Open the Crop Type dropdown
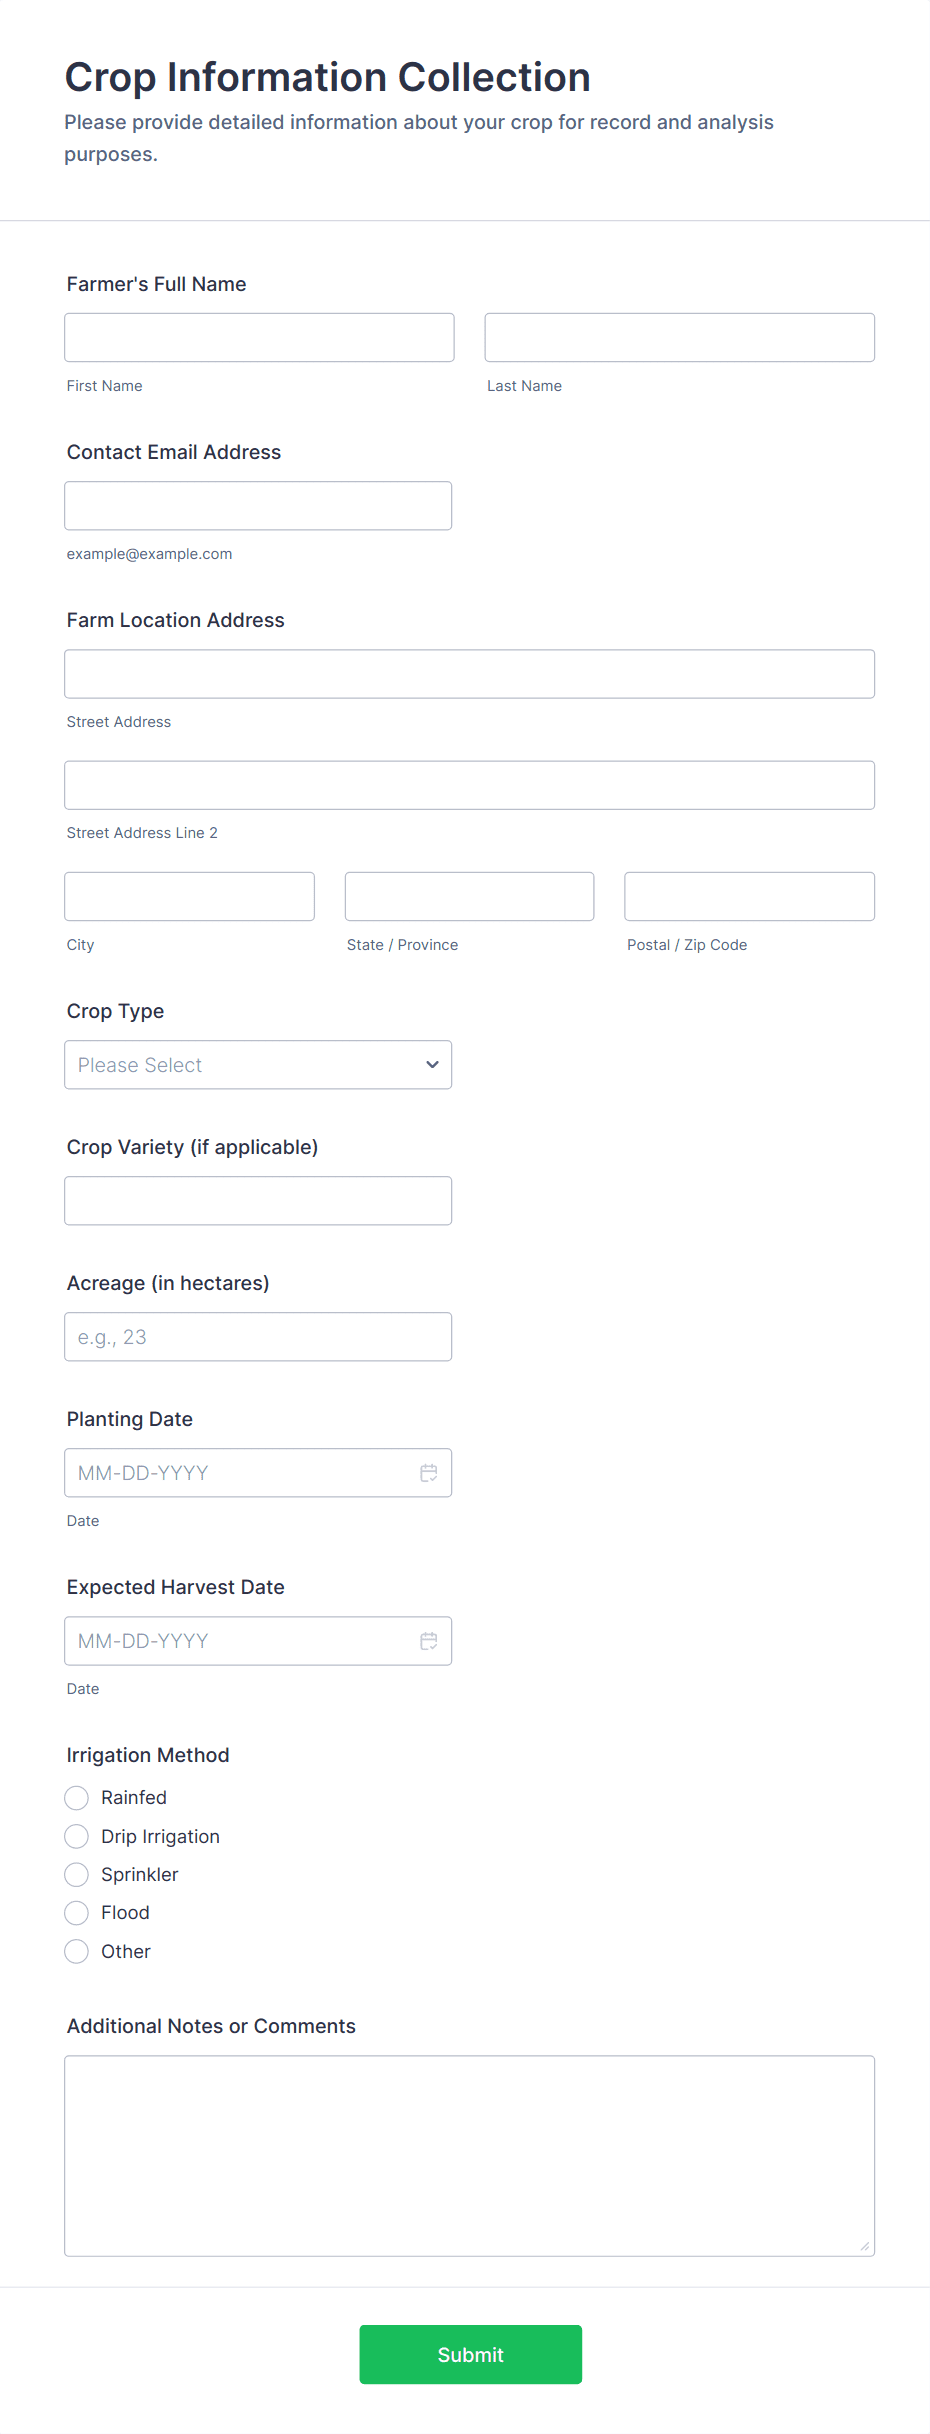The width and height of the screenshot is (930, 2434). coord(258,1064)
